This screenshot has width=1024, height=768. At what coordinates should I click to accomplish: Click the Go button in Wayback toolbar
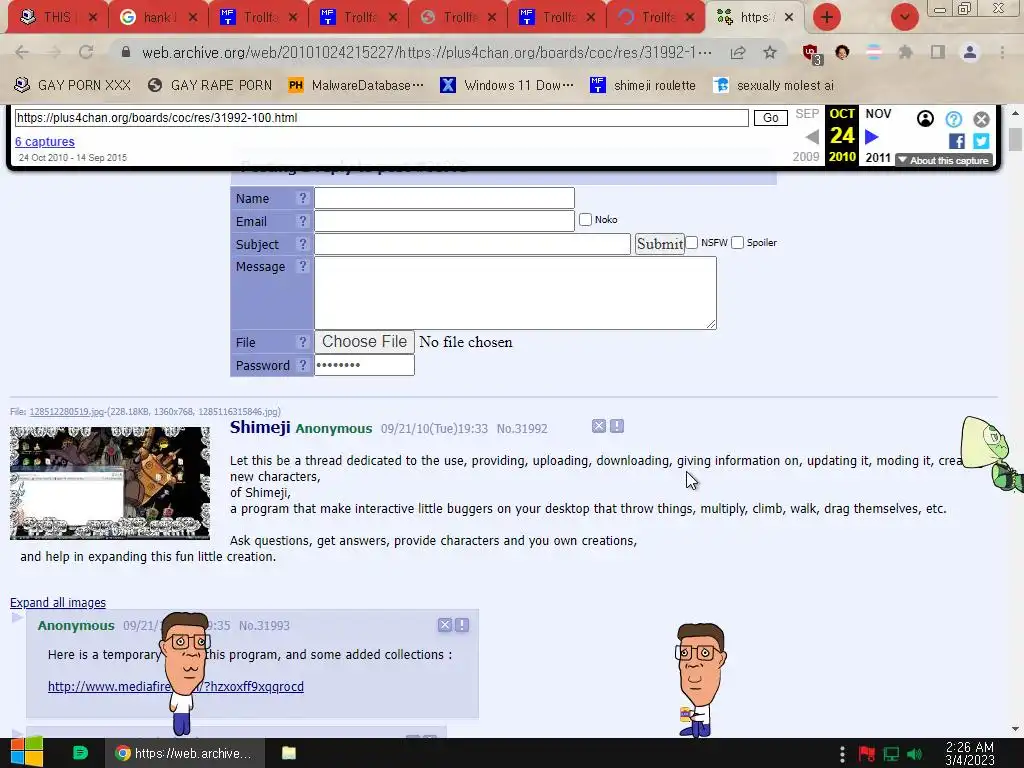(x=771, y=118)
